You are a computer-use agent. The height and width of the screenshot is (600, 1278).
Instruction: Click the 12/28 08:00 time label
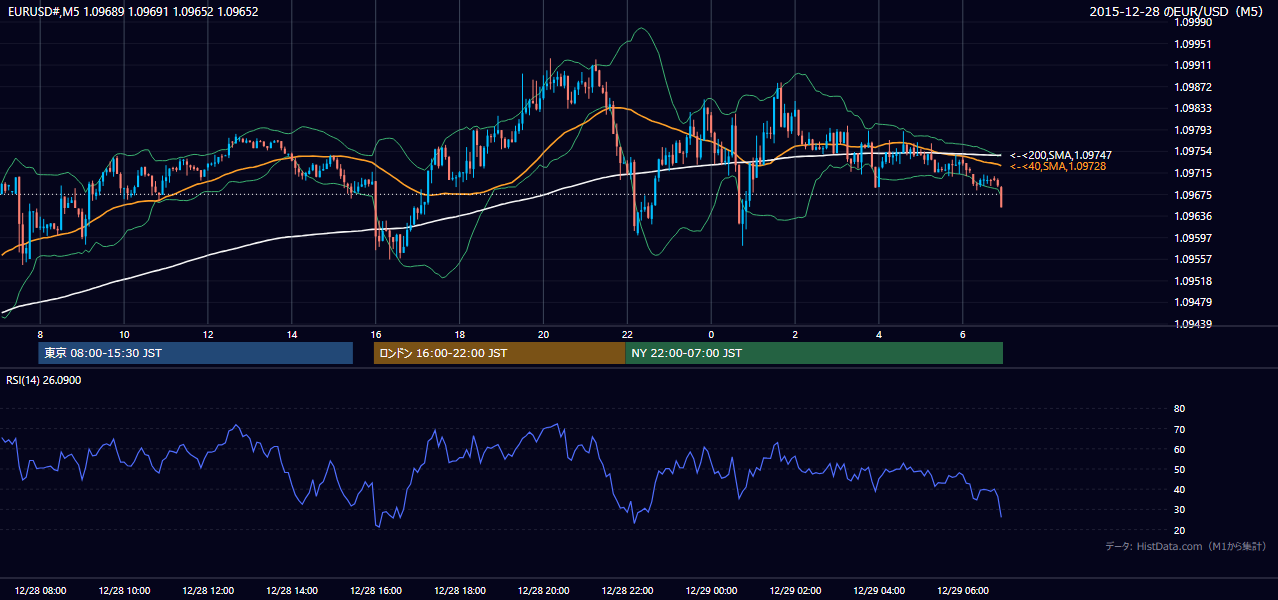(x=40, y=590)
